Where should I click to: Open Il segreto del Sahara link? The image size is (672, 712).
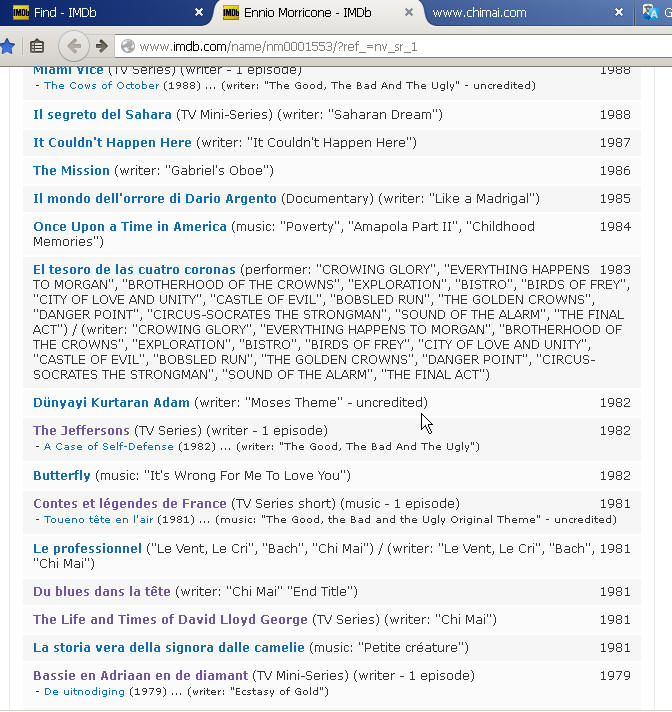coord(102,114)
